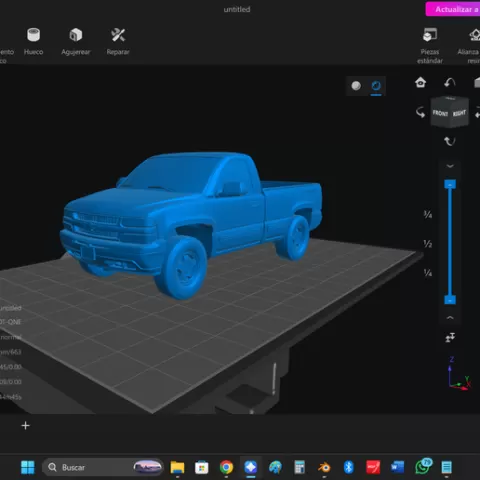
Task: Switch to solid shaded render mode
Action: click(356, 86)
